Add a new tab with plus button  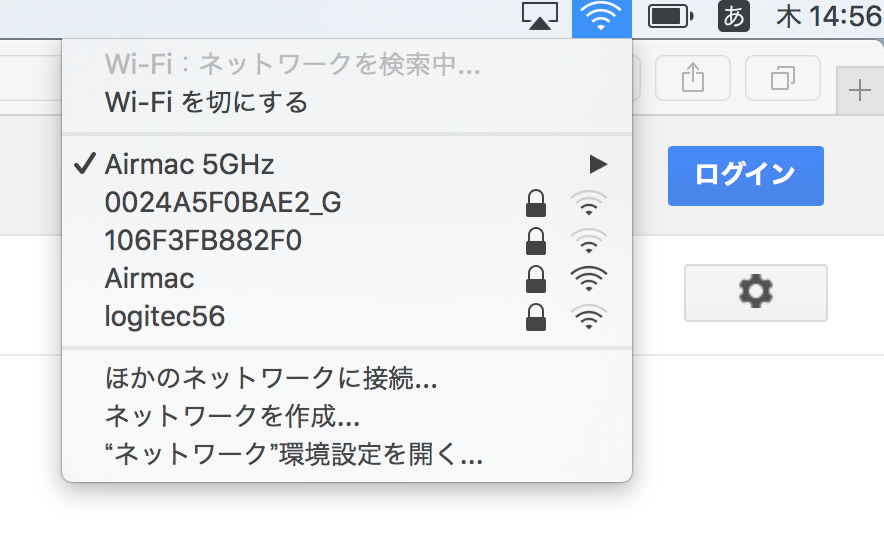tap(860, 90)
